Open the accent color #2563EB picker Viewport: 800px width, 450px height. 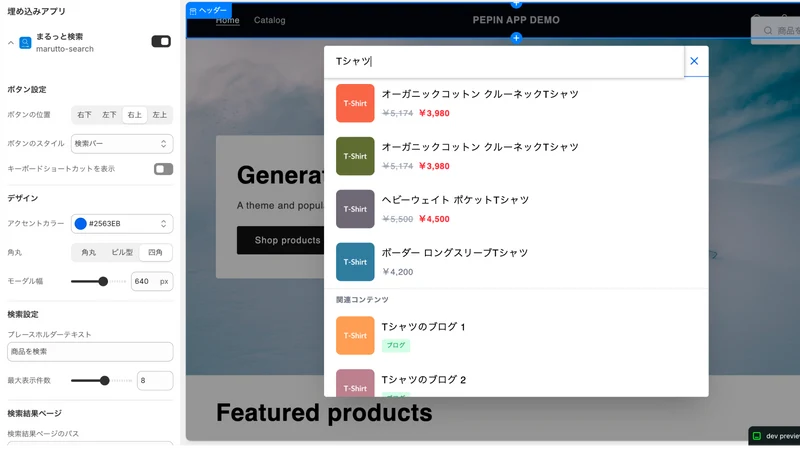coord(122,223)
